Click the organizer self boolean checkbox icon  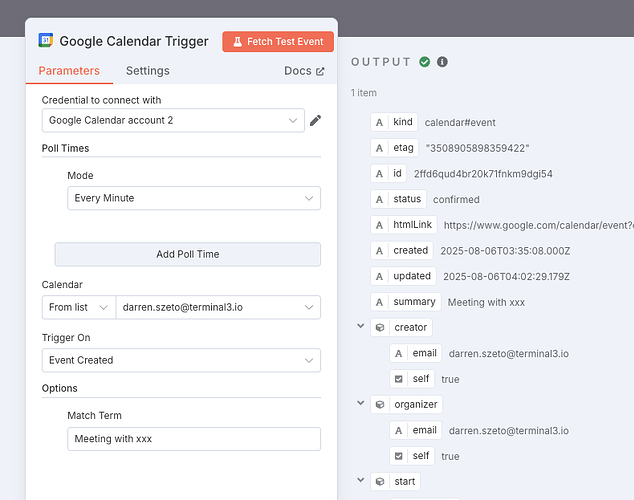click(399, 456)
